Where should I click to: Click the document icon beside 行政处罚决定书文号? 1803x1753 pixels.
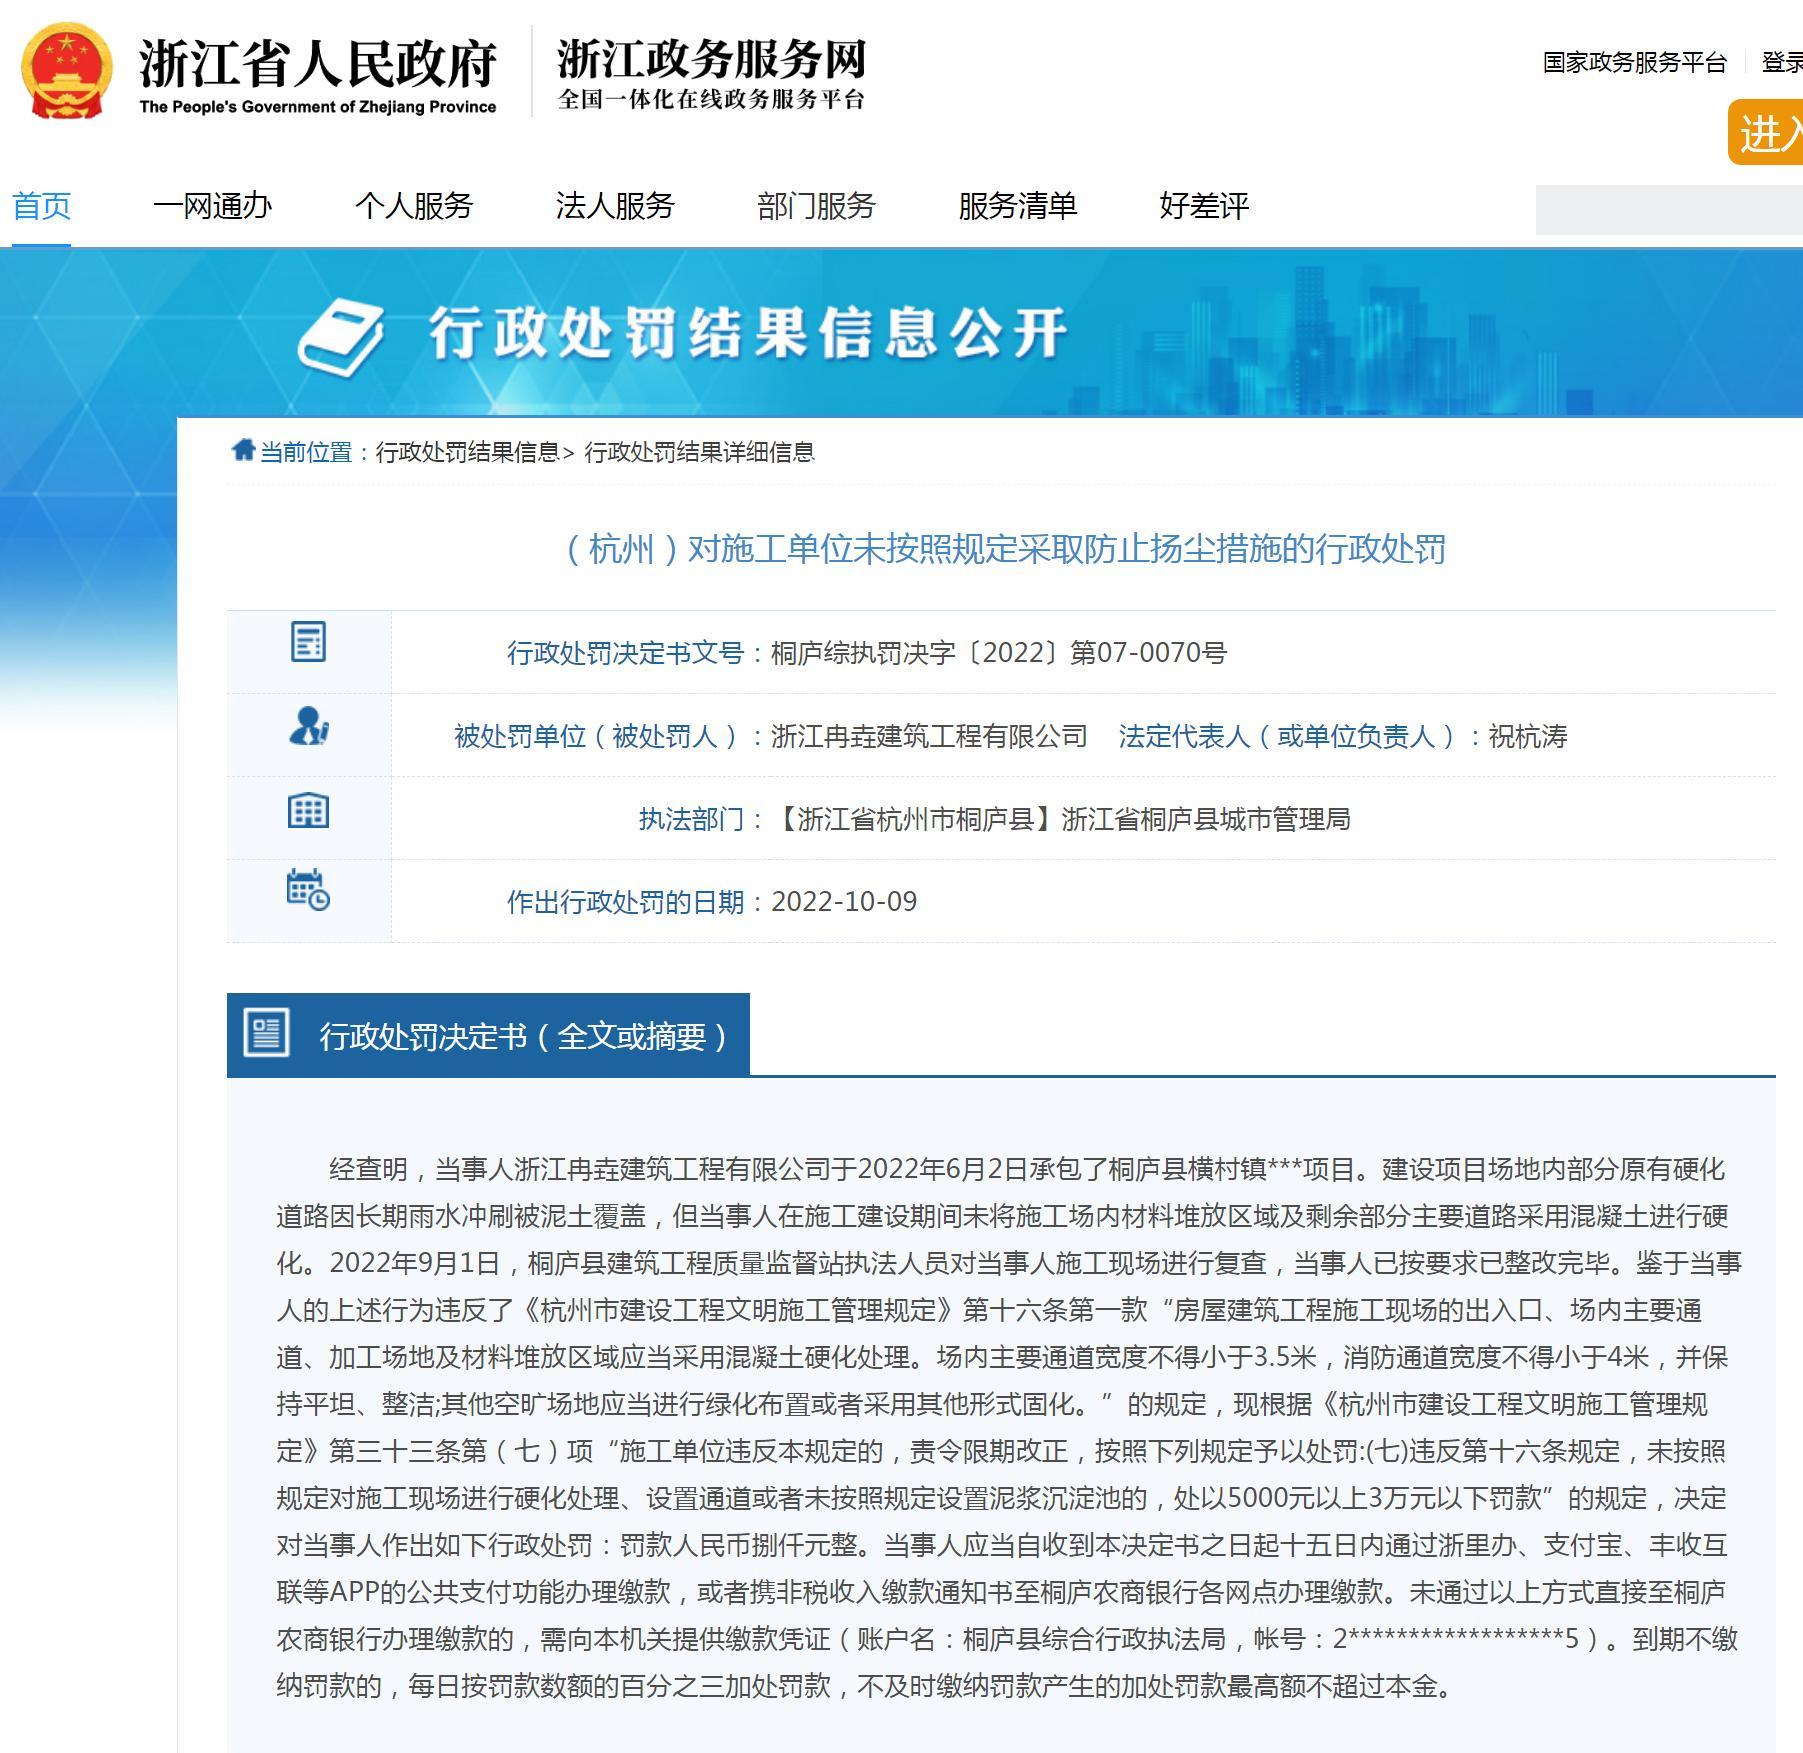pyautogui.click(x=308, y=641)
